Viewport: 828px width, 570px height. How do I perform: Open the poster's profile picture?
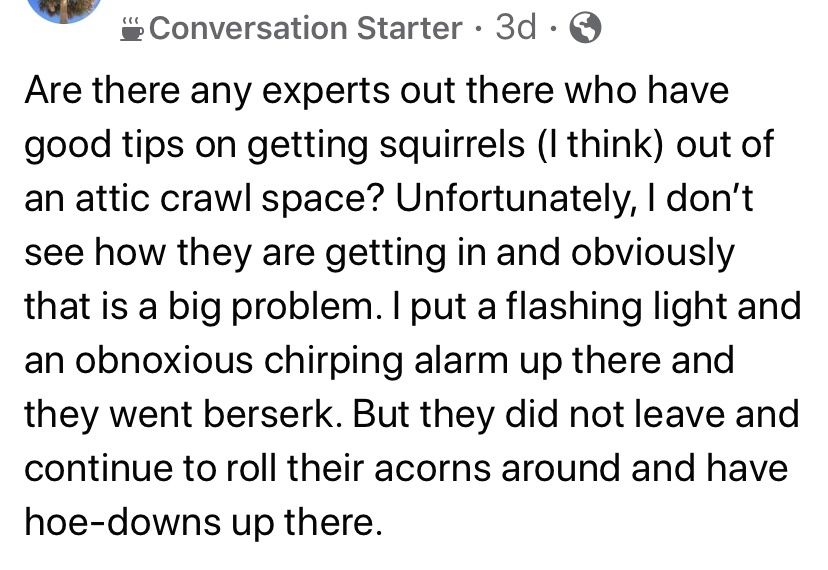65,10
